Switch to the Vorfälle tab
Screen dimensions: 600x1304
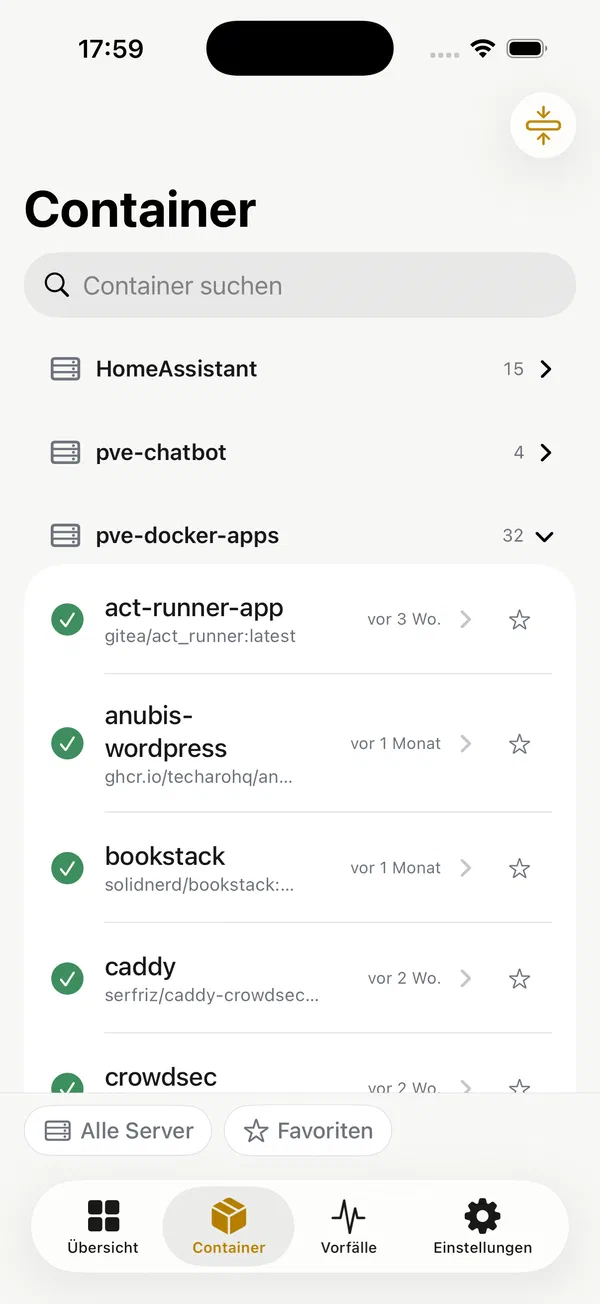pyautogui.click(x=348, y=1227)
